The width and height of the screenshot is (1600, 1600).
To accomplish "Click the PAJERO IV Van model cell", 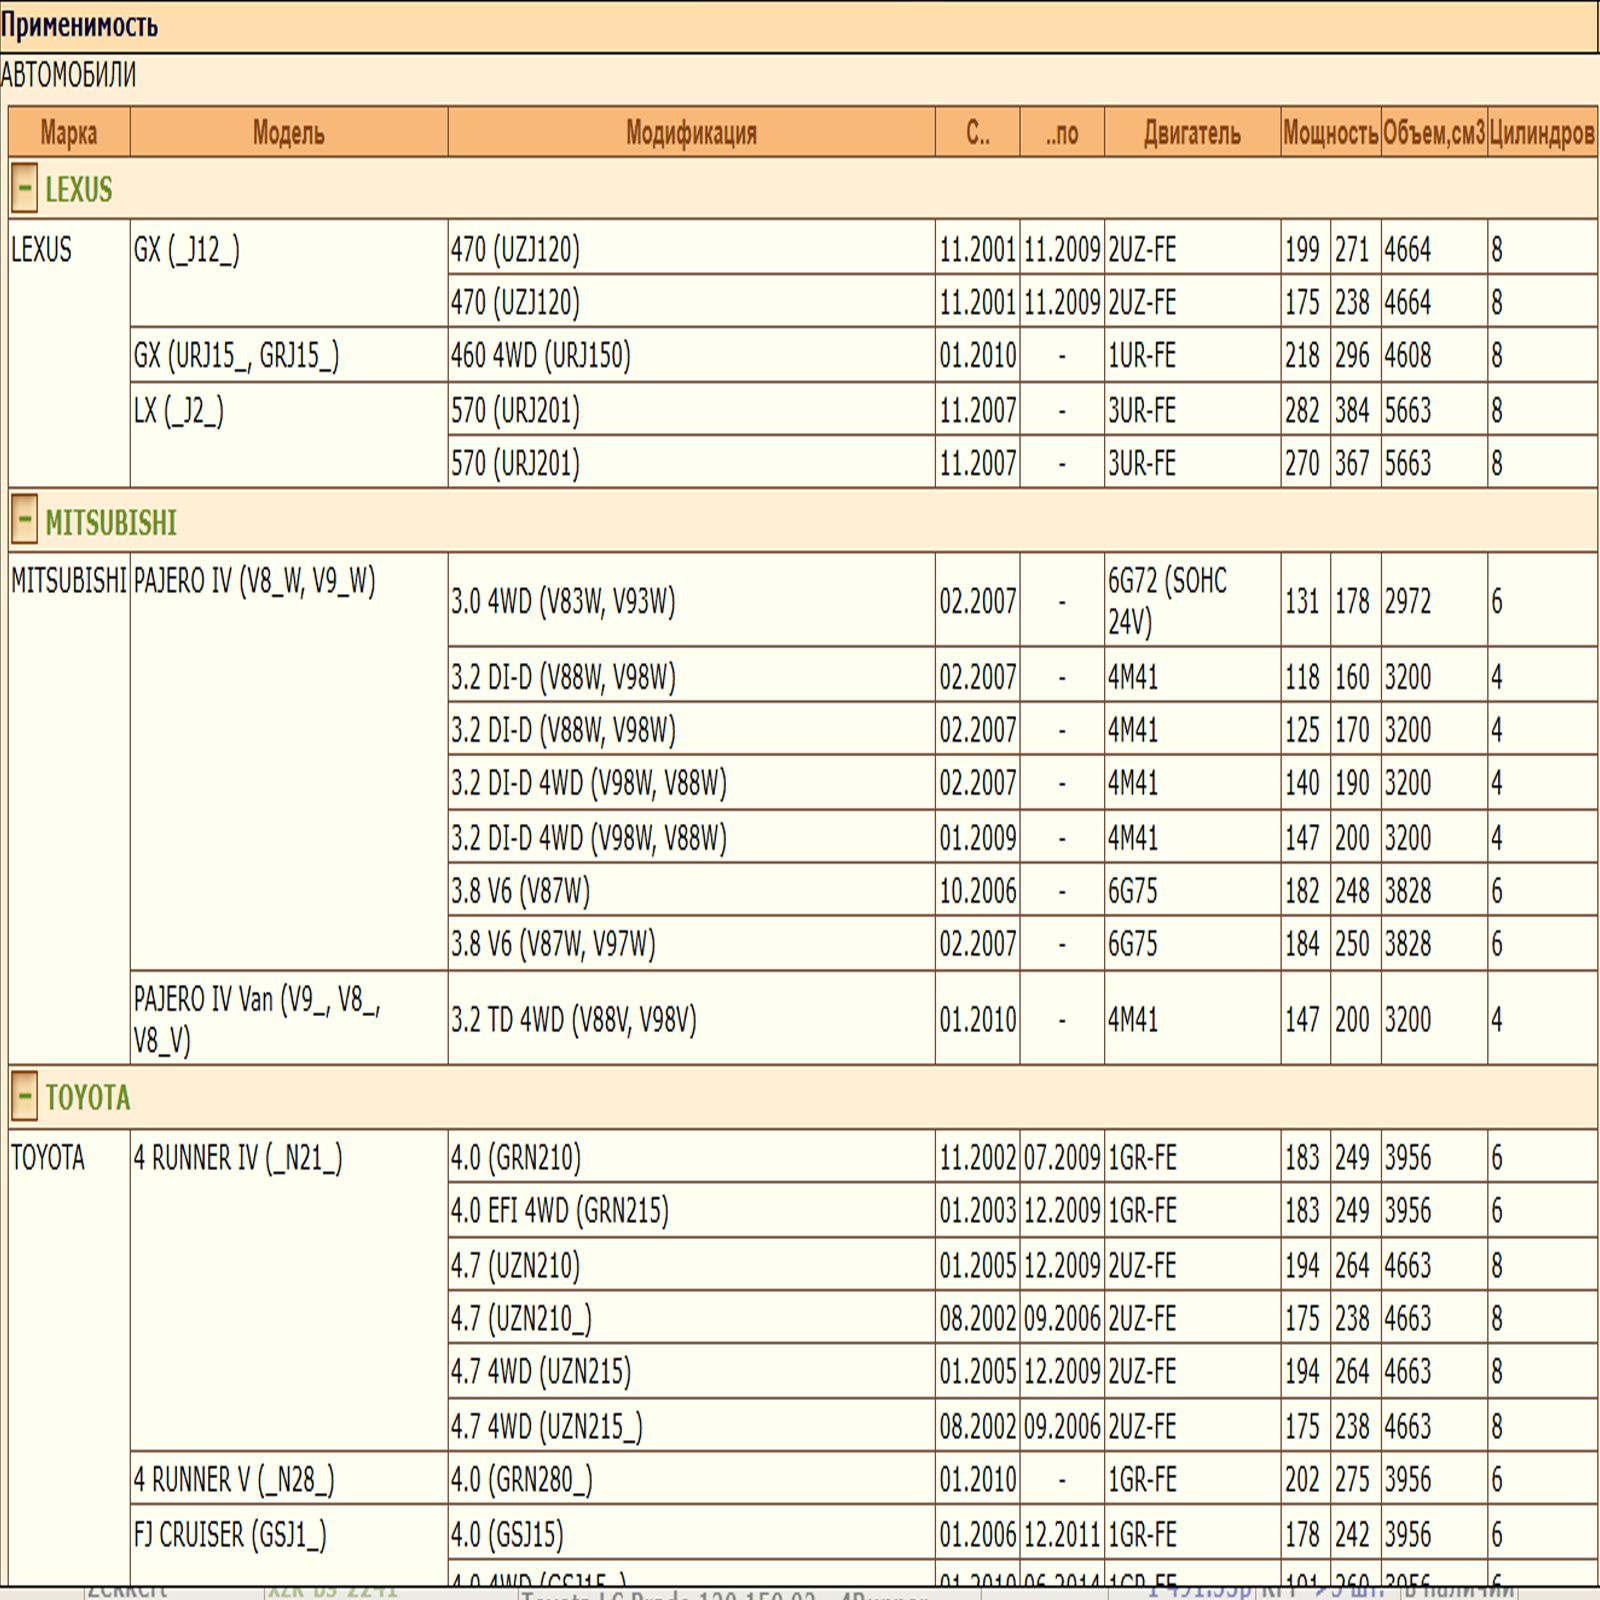I will [256, 1019].
